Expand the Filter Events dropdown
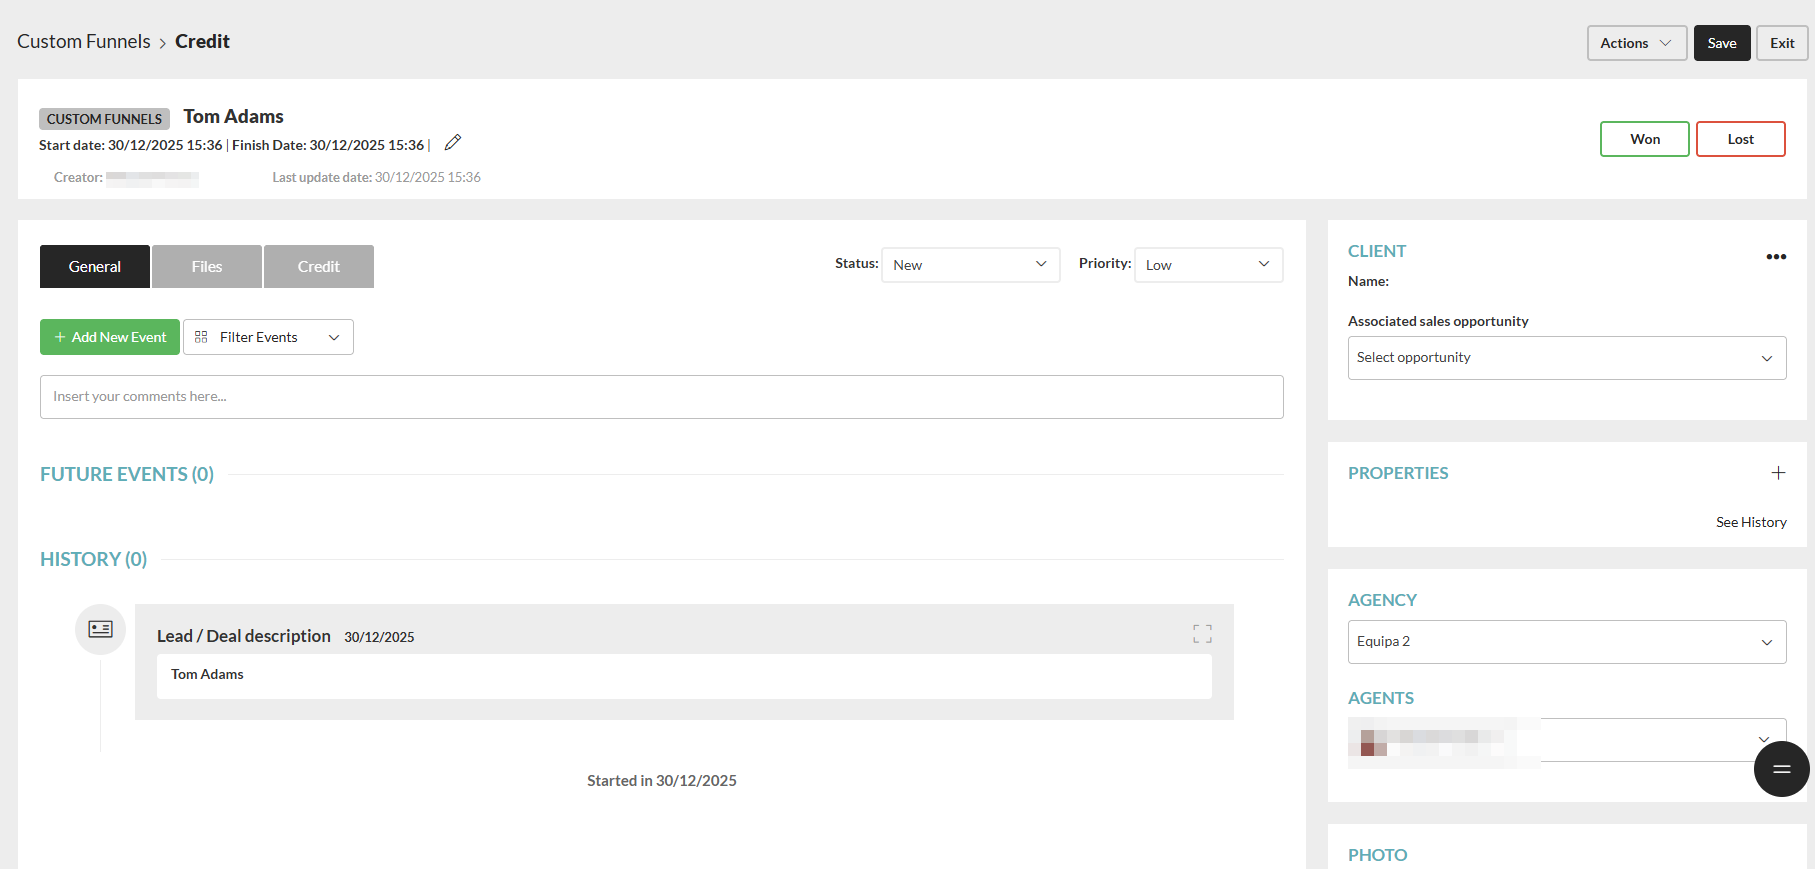1815x869 pixels. click(268, 337)
